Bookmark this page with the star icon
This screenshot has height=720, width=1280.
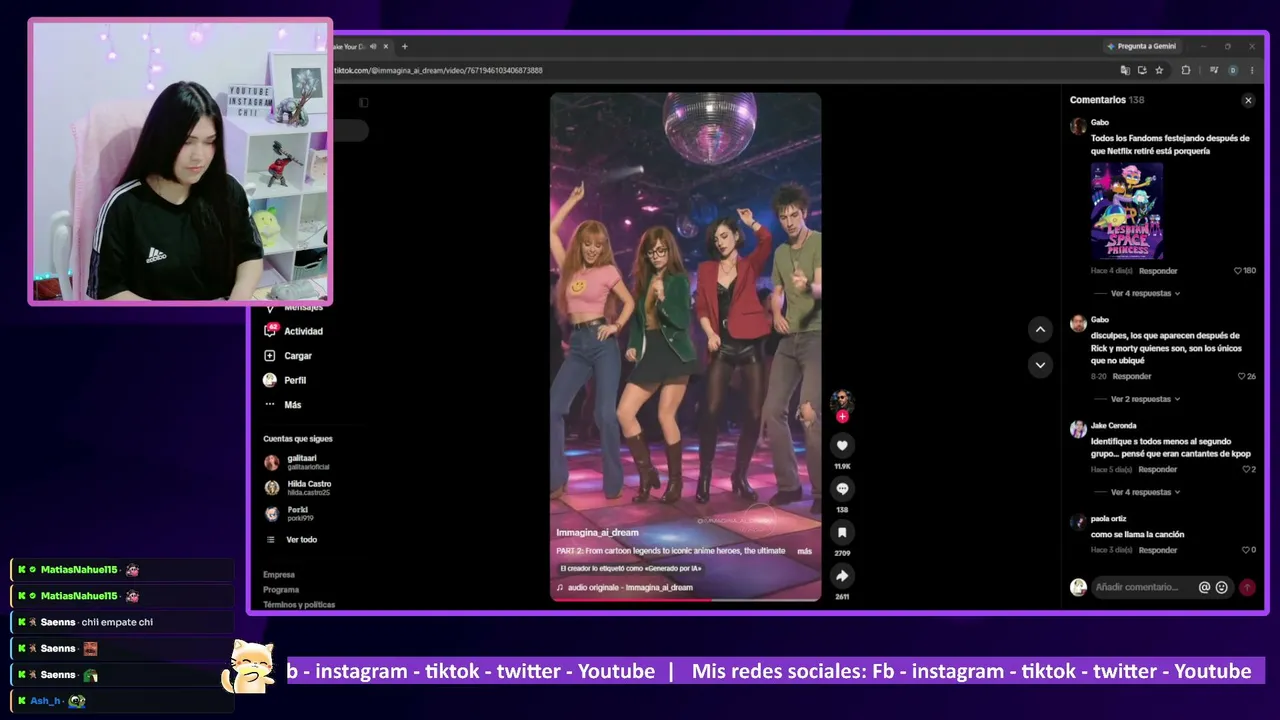tap(1159, 70)
